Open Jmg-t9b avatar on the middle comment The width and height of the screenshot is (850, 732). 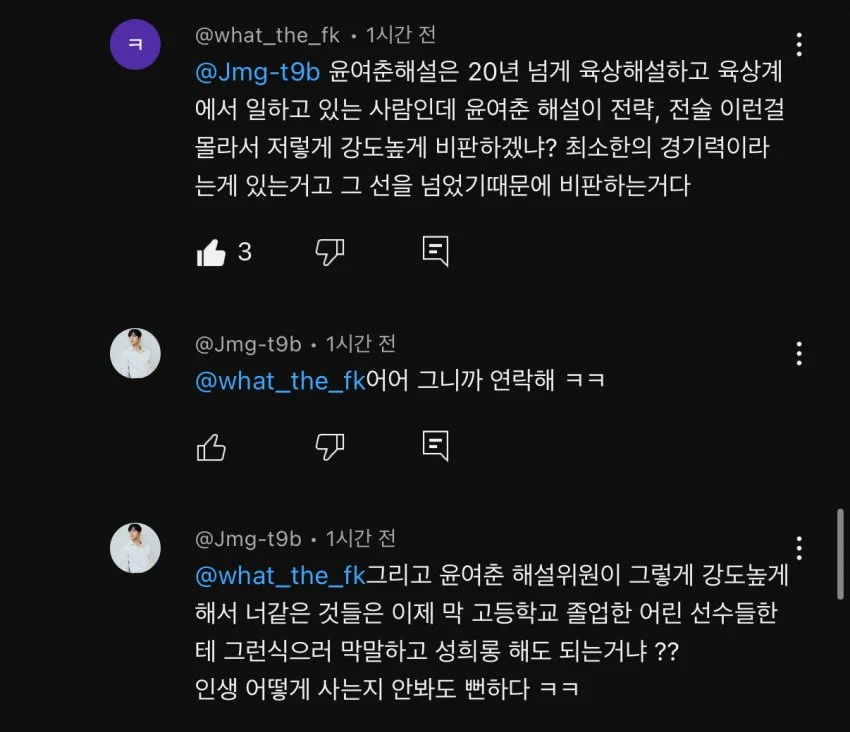click(136, 353)
